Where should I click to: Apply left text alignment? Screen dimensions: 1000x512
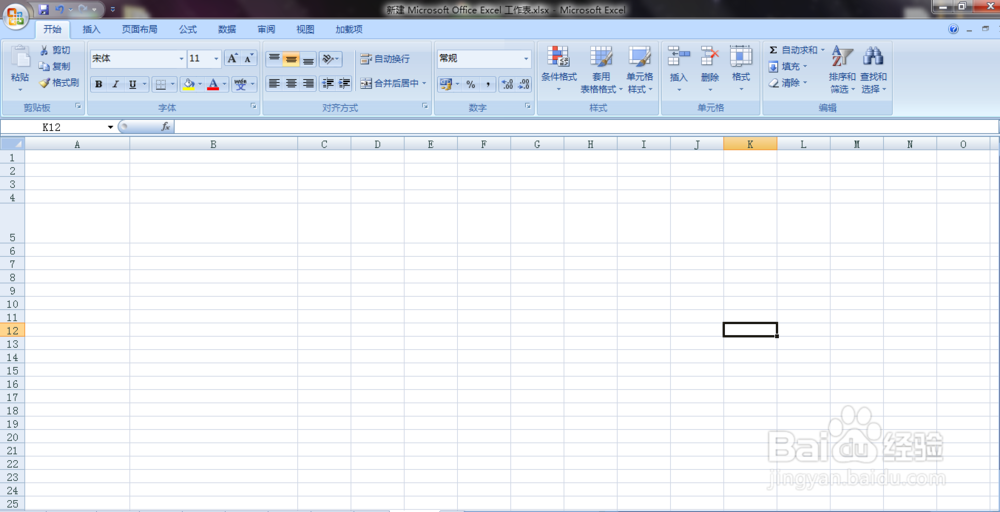point(274,84)
